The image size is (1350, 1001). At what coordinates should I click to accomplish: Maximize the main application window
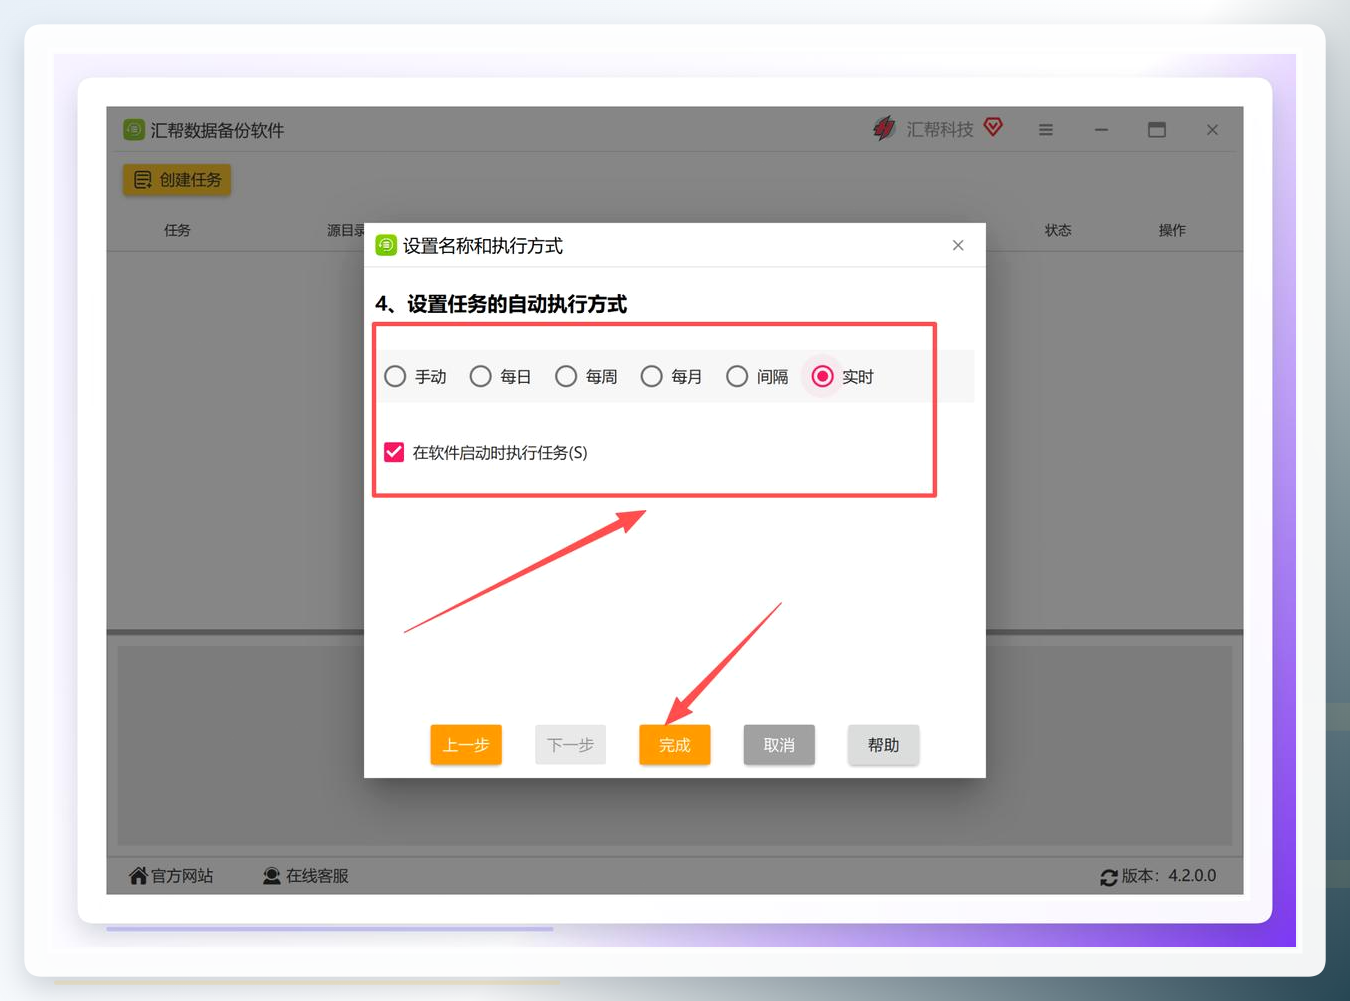pos(1157,130)
